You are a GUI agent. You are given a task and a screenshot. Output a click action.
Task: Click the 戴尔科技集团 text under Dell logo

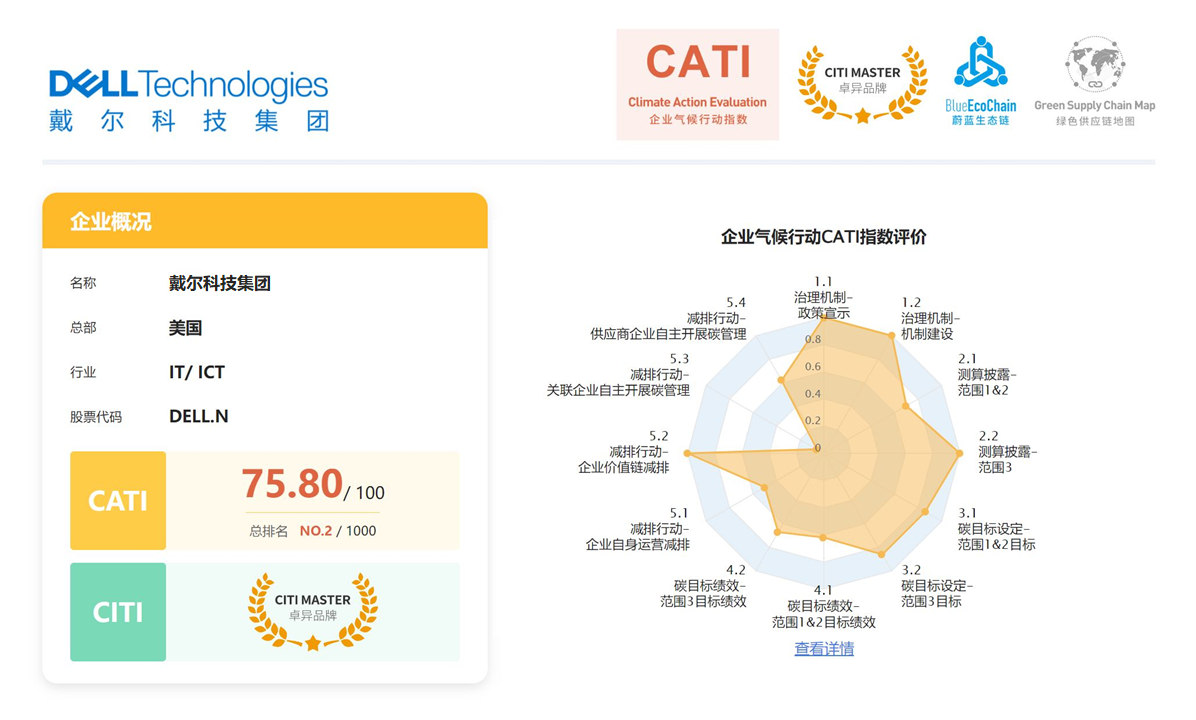click(189, 121)
